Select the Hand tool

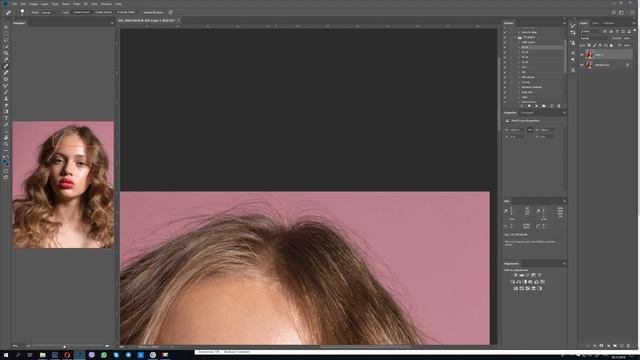[x=6, y=138]
